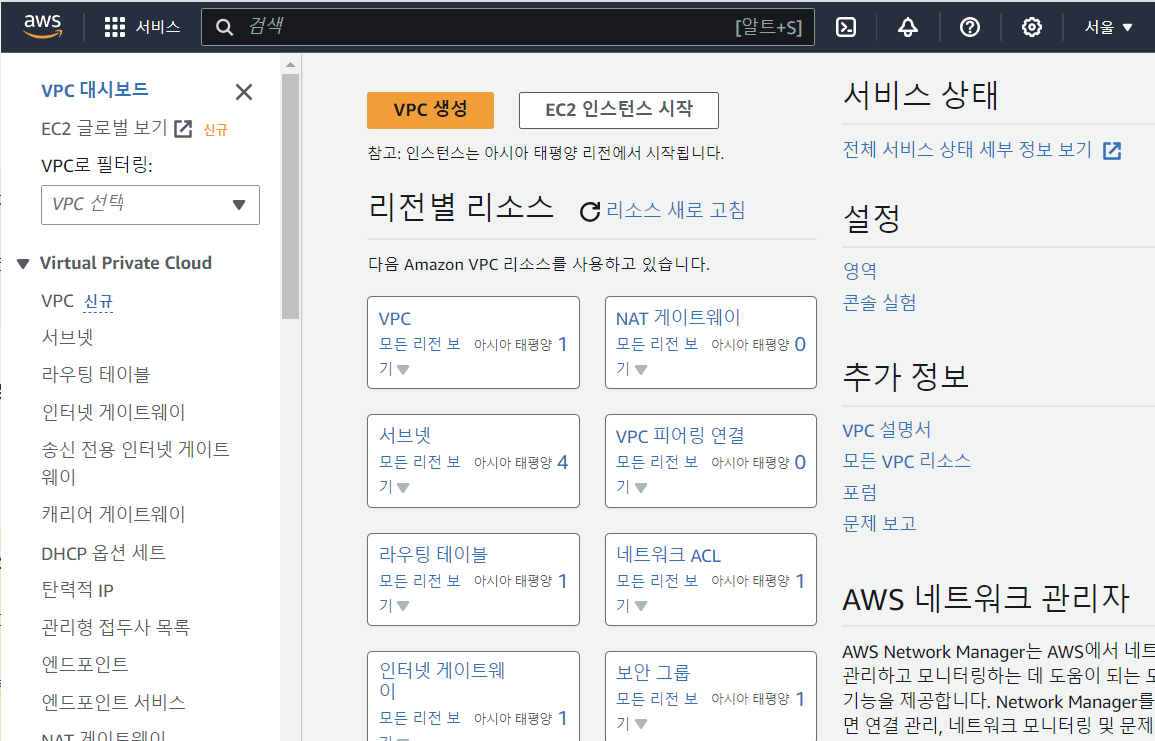Viewport: 1155px width, 741px height.
Task: Focus the 검색 search field
Action: 508,27
